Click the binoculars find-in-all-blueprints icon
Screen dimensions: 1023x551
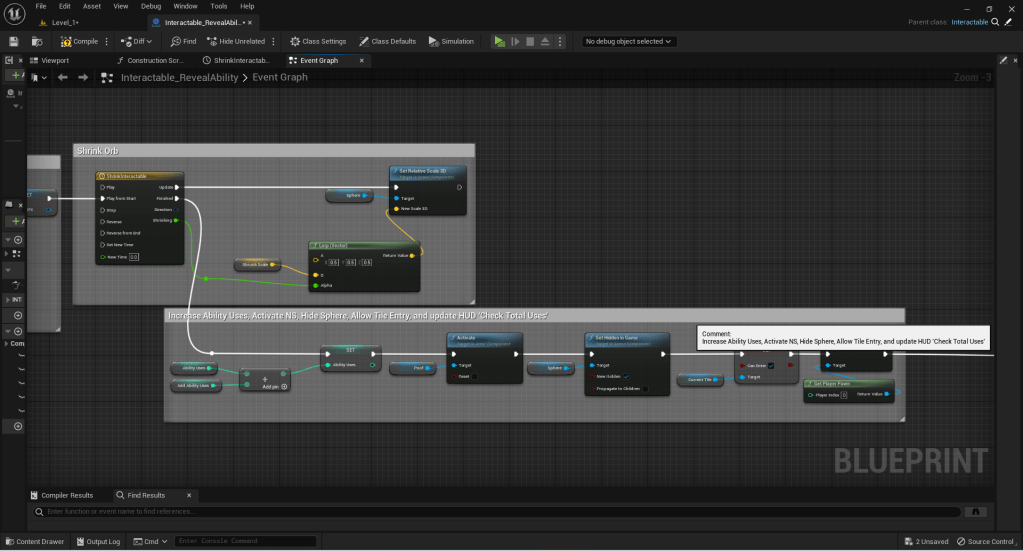[x=975, y=511]
